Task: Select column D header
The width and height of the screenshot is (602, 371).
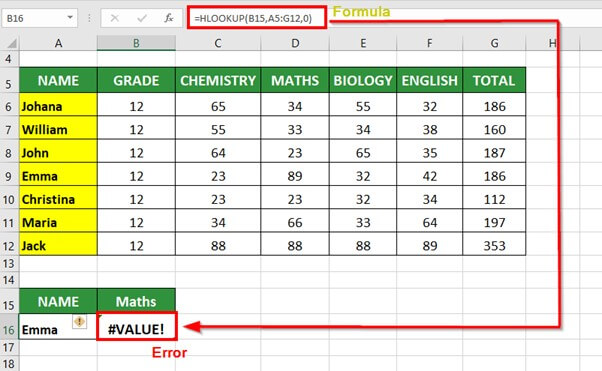Action: [295, 43]
